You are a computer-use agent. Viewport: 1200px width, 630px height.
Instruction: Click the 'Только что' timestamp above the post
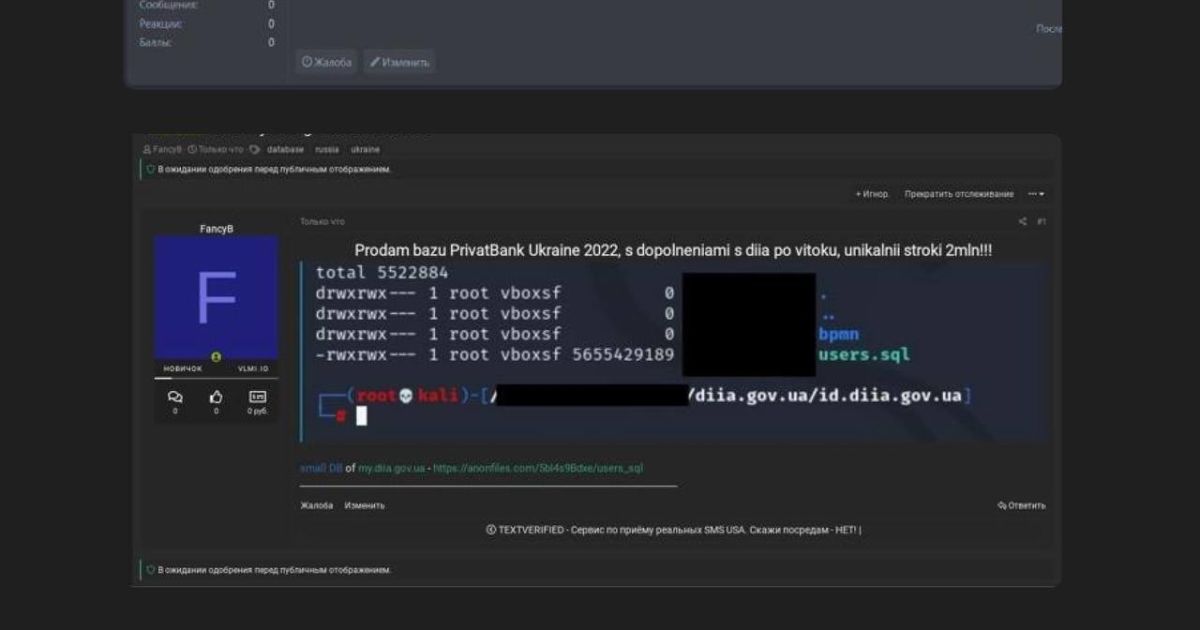pyautogui.click(x=322, y=221)
